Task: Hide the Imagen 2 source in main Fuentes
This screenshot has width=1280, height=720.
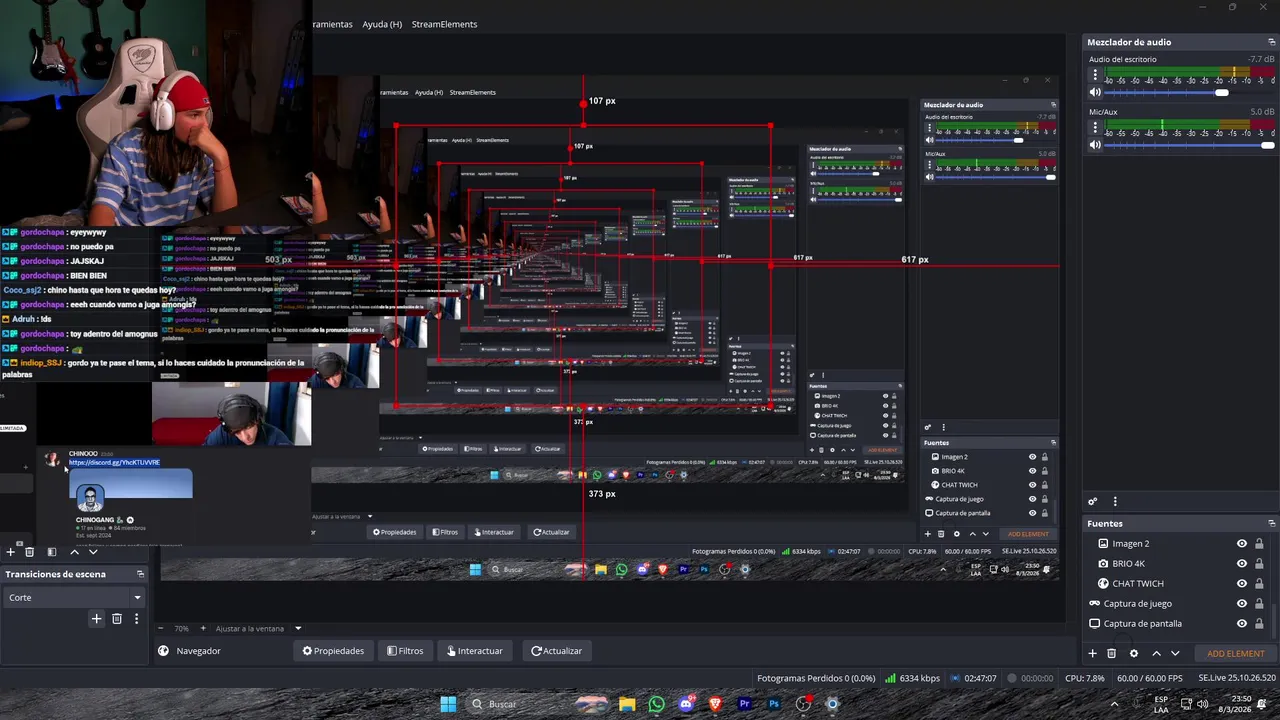Action: [x=1242, y=543]
